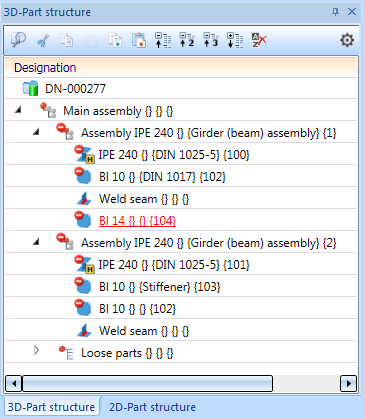Click the expand all levels icon
The height and width of the screenshot is (419, 365).
click(x=235, y=40)
